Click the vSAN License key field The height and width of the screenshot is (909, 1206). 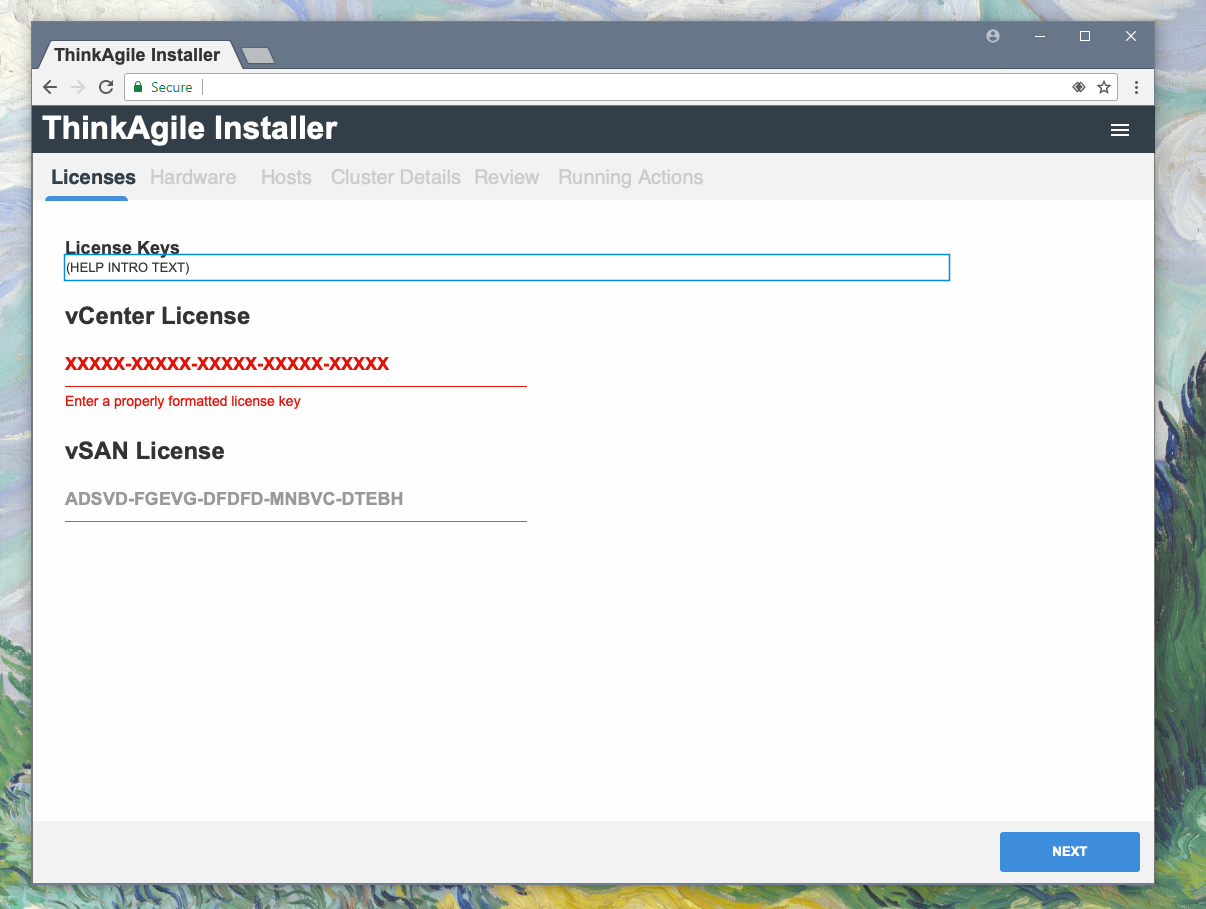click(x=295, y=499)
